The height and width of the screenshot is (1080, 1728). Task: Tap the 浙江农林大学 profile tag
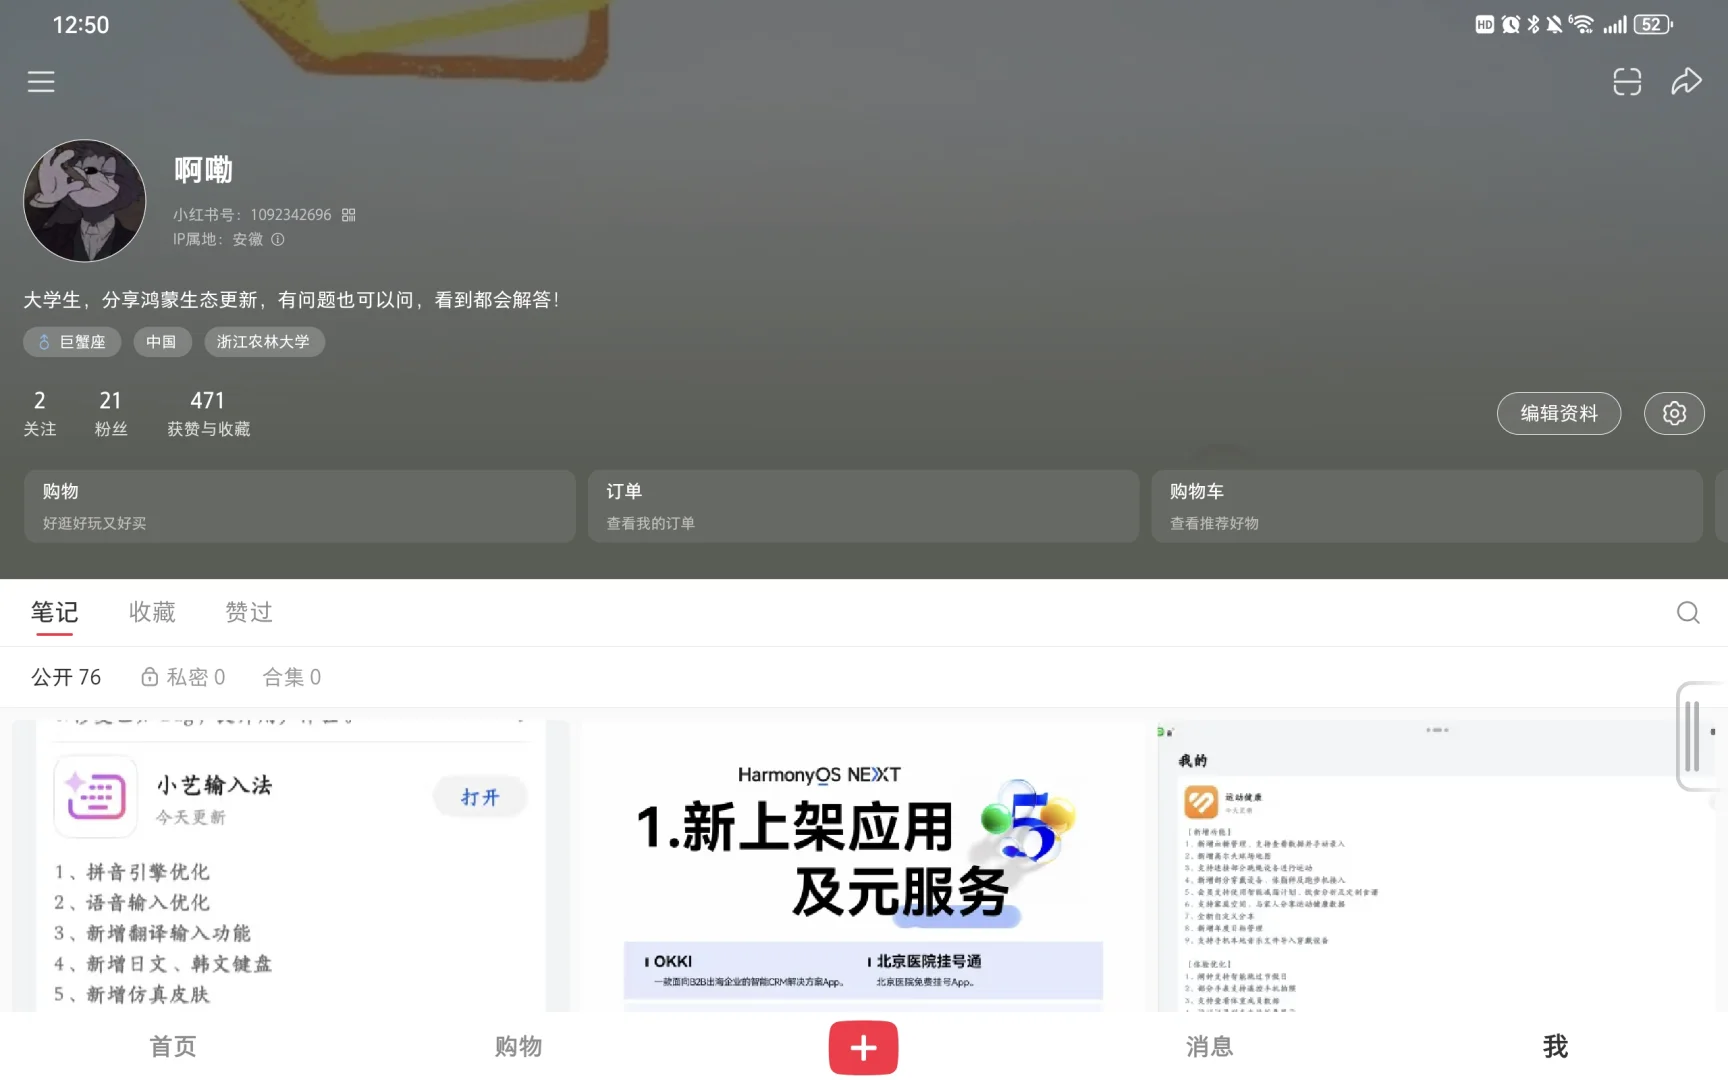(265, 341)
